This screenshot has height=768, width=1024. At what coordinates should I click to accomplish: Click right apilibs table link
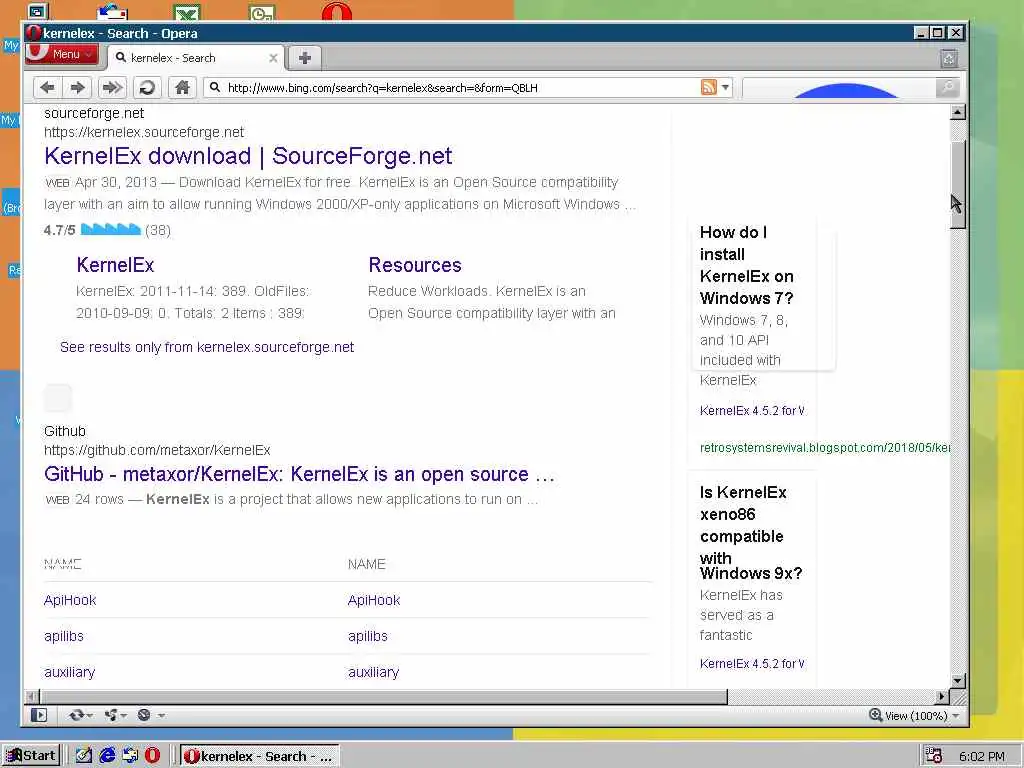click(367, 636)
